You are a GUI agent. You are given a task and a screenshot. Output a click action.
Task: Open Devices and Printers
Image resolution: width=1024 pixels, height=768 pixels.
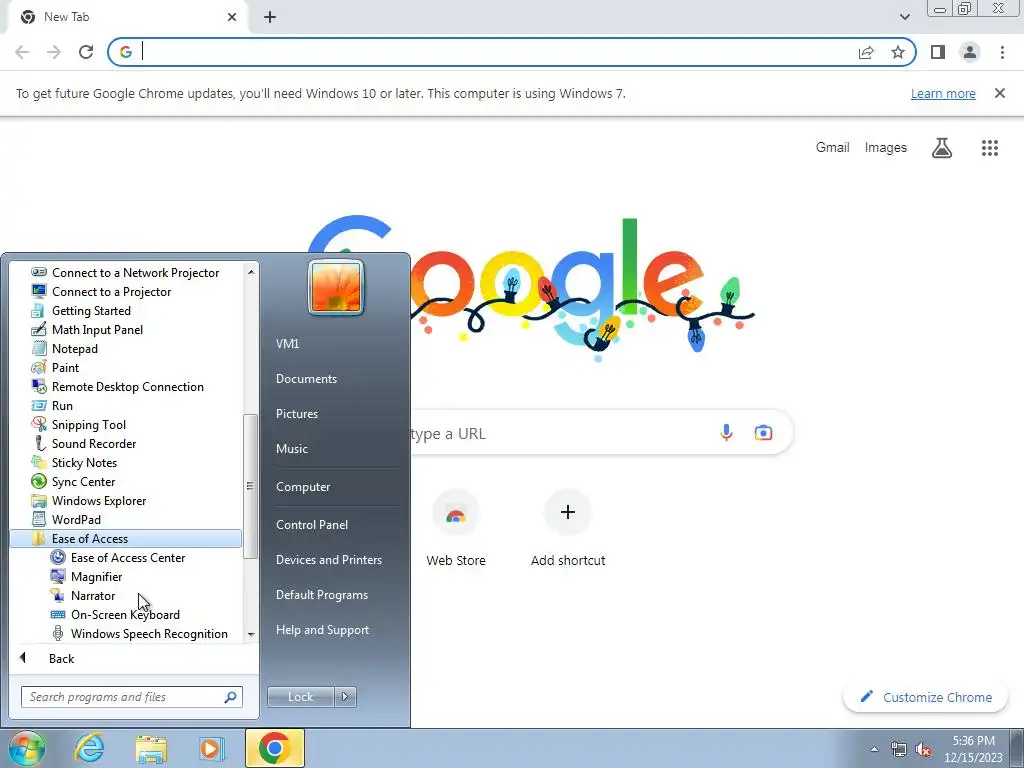coord(329,560)
